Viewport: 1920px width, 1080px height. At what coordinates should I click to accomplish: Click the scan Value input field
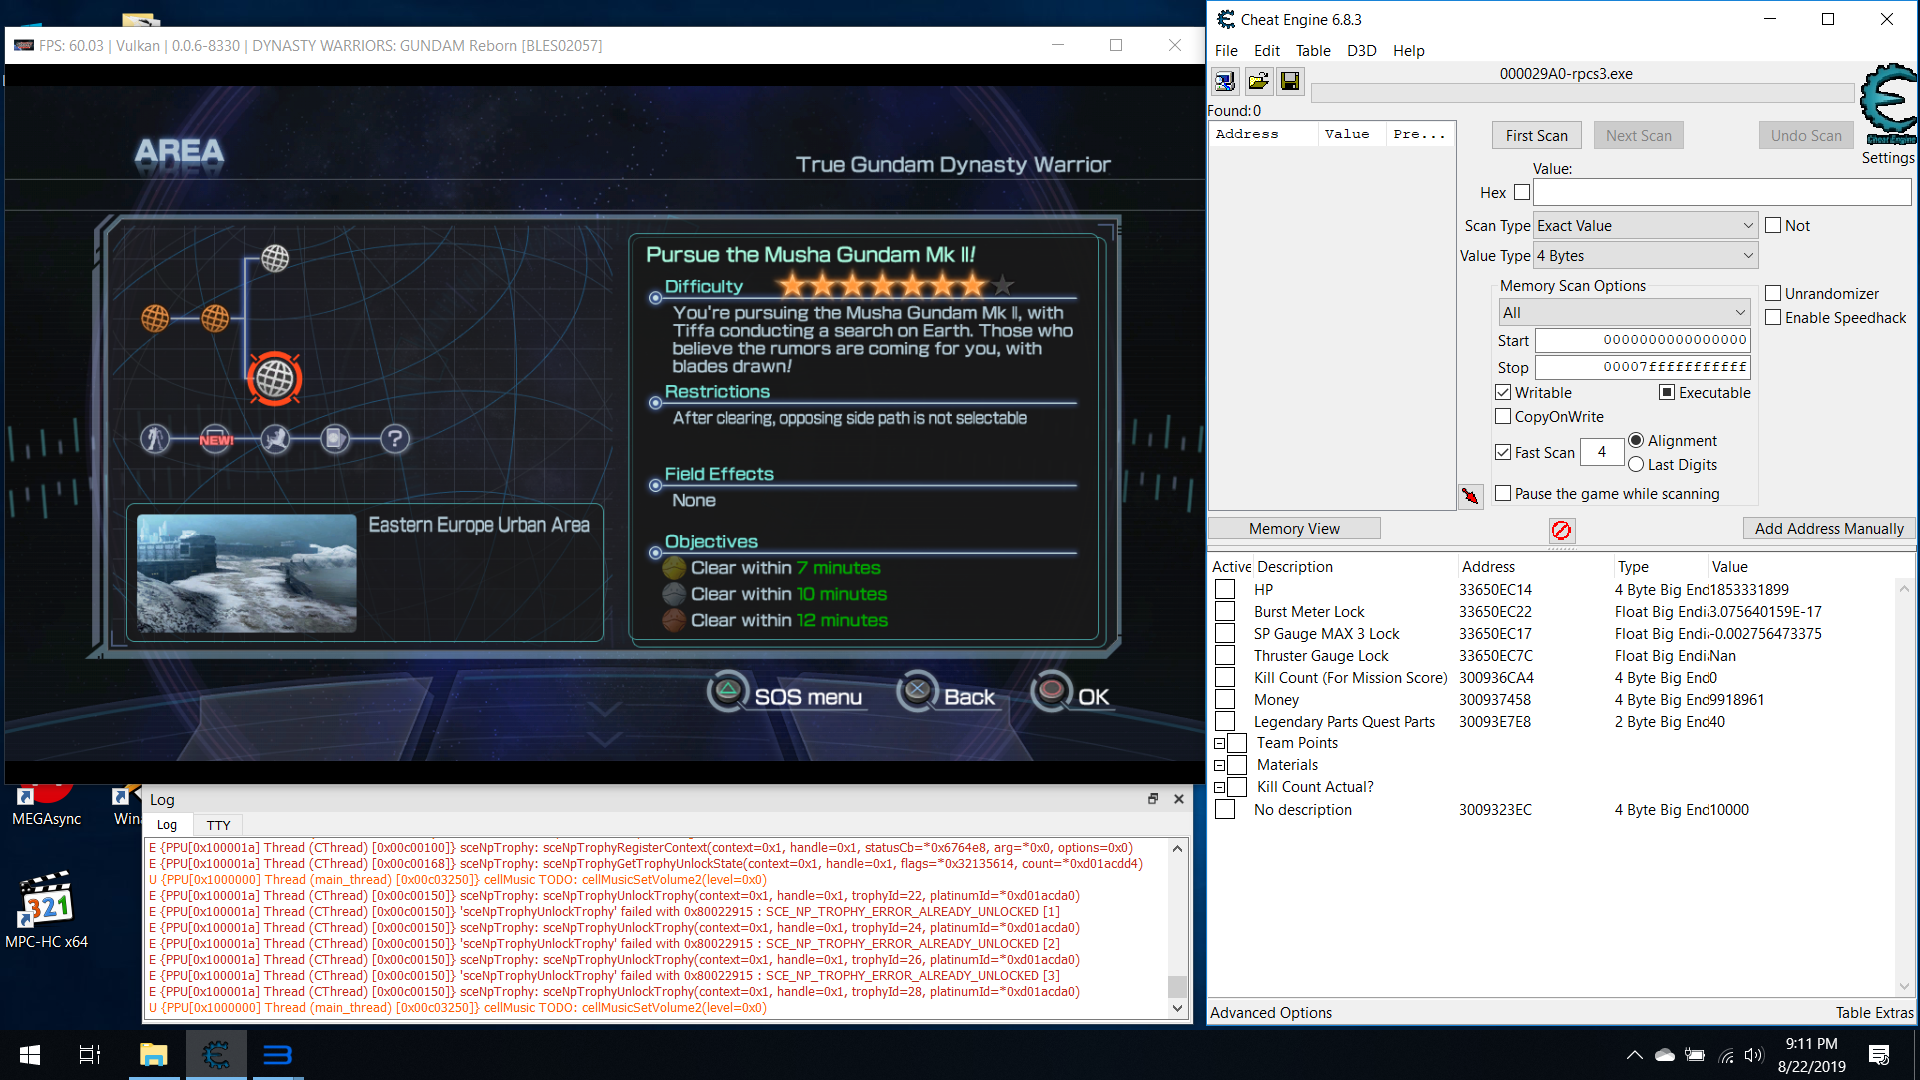(1721, 192)
